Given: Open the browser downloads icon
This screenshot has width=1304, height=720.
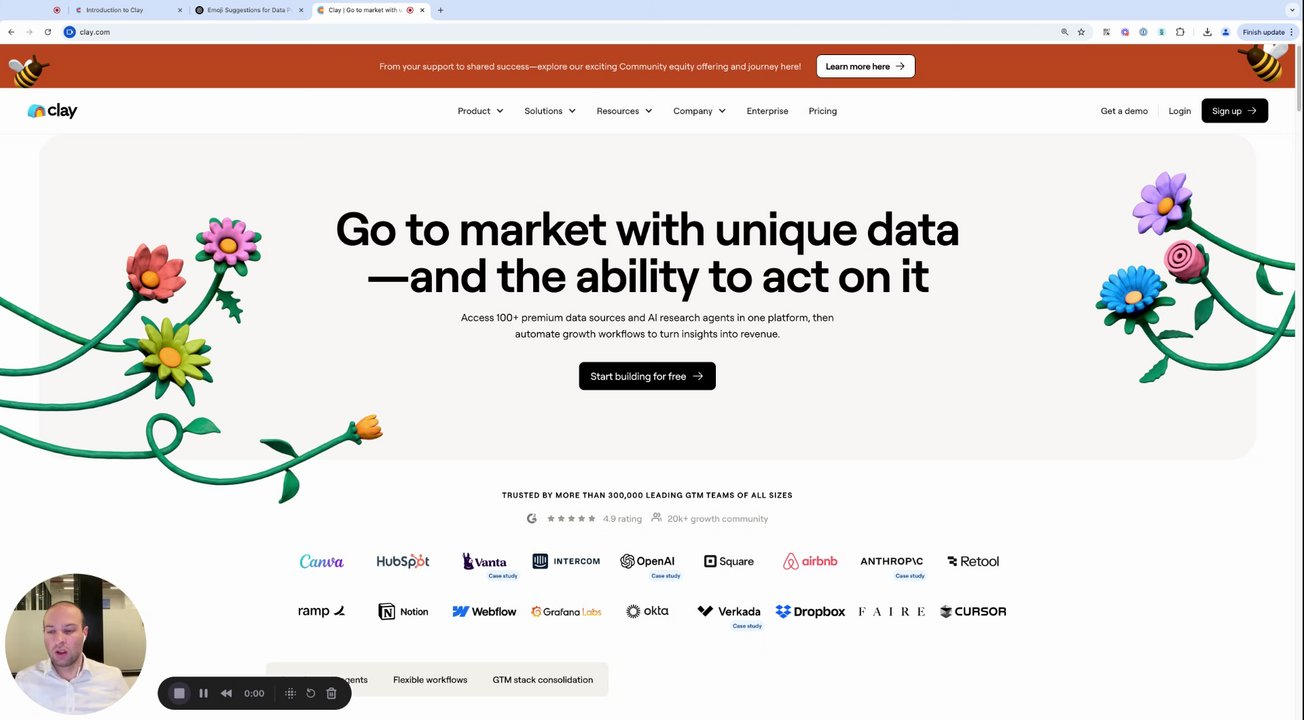Looking at the screenshot, I should pyautogui.click(x=1207, y=32).
